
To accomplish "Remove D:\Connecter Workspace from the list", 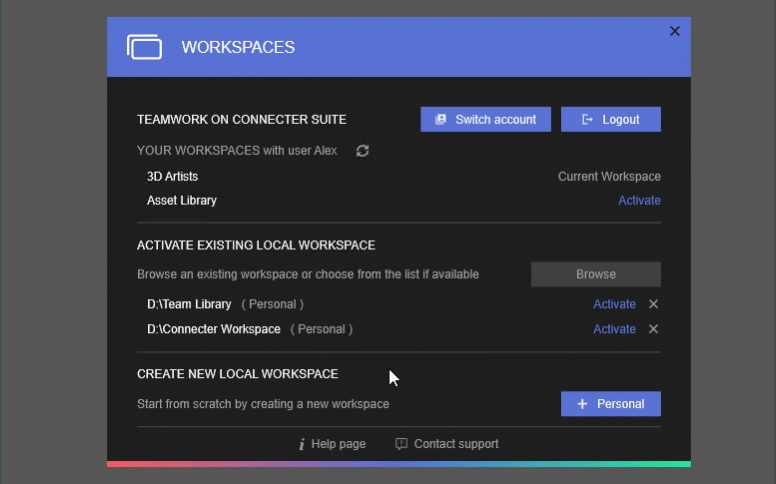I will 653,329.
